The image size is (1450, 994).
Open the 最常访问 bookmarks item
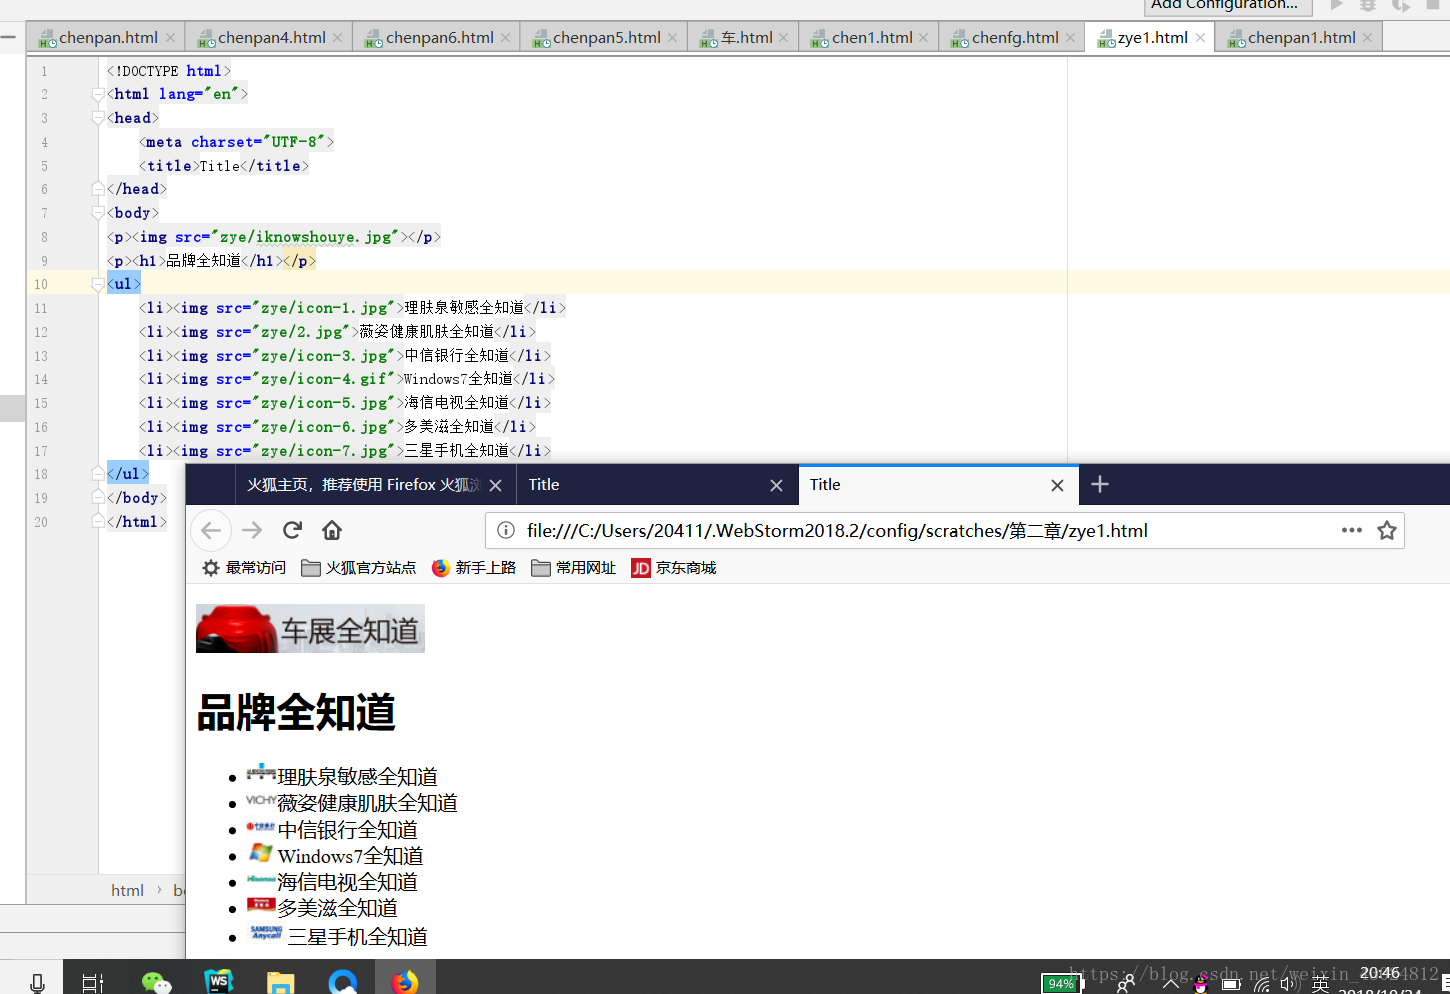pyautogui.click(x=244, y=567)
